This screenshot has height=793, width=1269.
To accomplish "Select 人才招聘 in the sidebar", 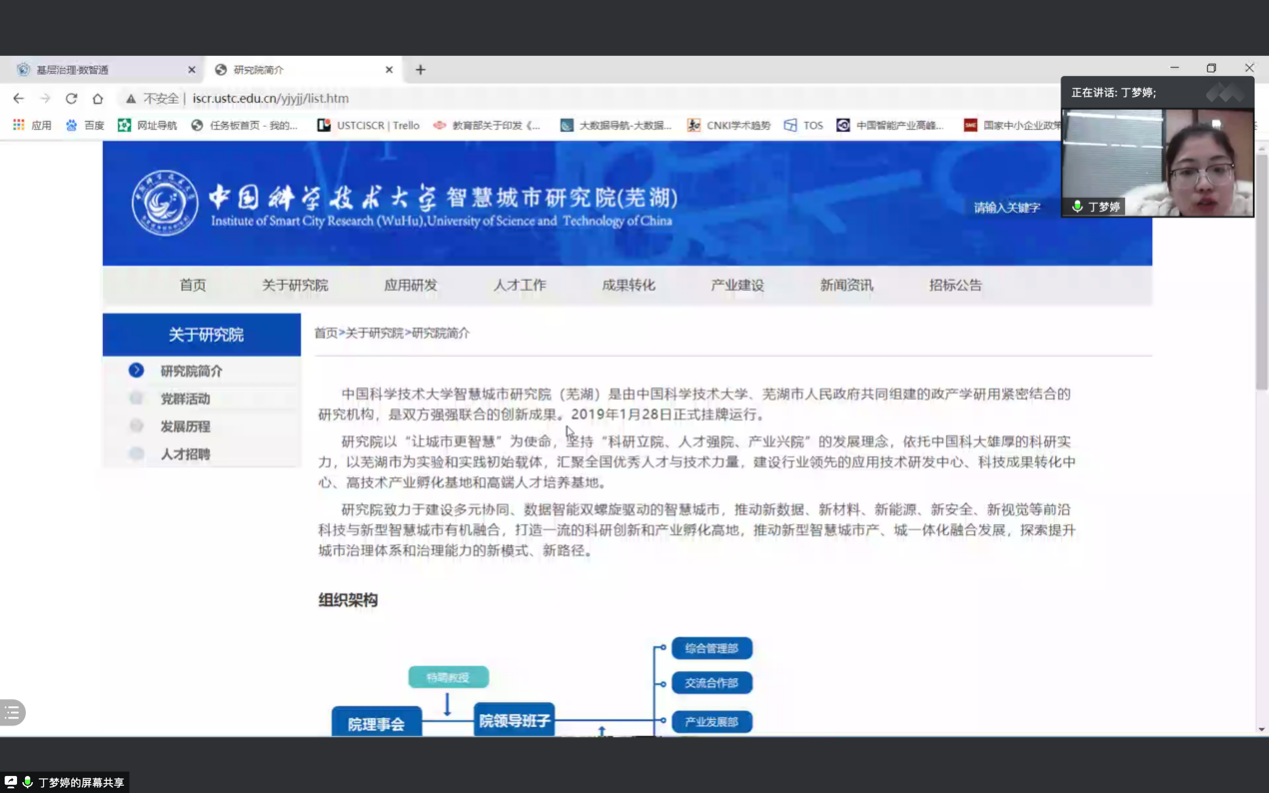I will [185, 454].
